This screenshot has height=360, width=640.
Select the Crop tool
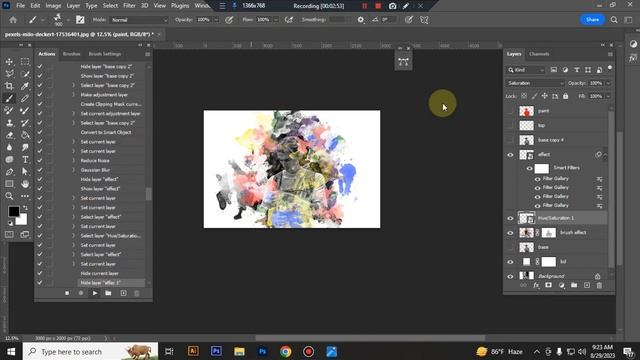coord(9,86)
